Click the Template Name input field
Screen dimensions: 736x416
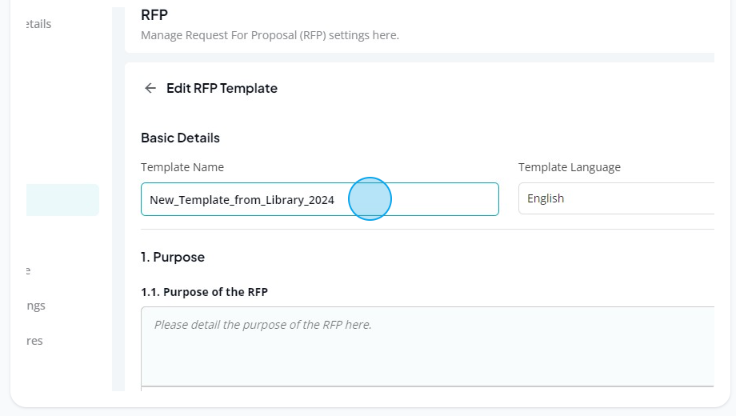coord(320,199)
